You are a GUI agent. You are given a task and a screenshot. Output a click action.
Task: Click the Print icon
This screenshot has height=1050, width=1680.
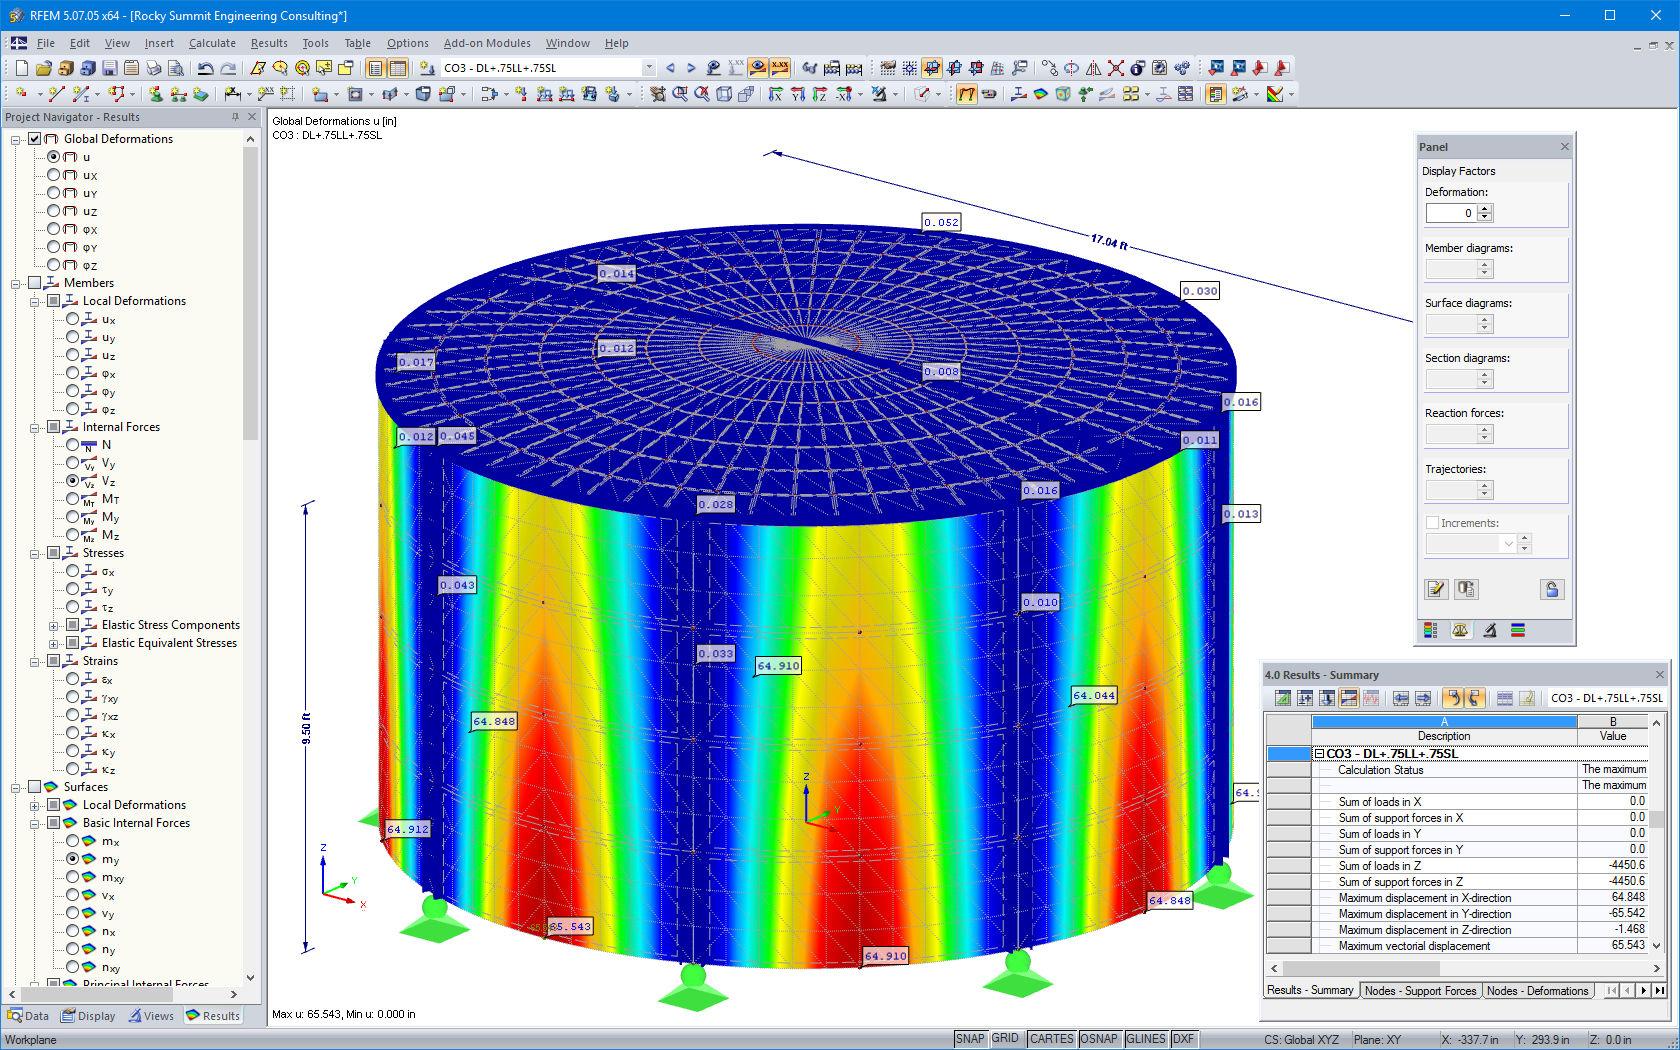[153, 68]
